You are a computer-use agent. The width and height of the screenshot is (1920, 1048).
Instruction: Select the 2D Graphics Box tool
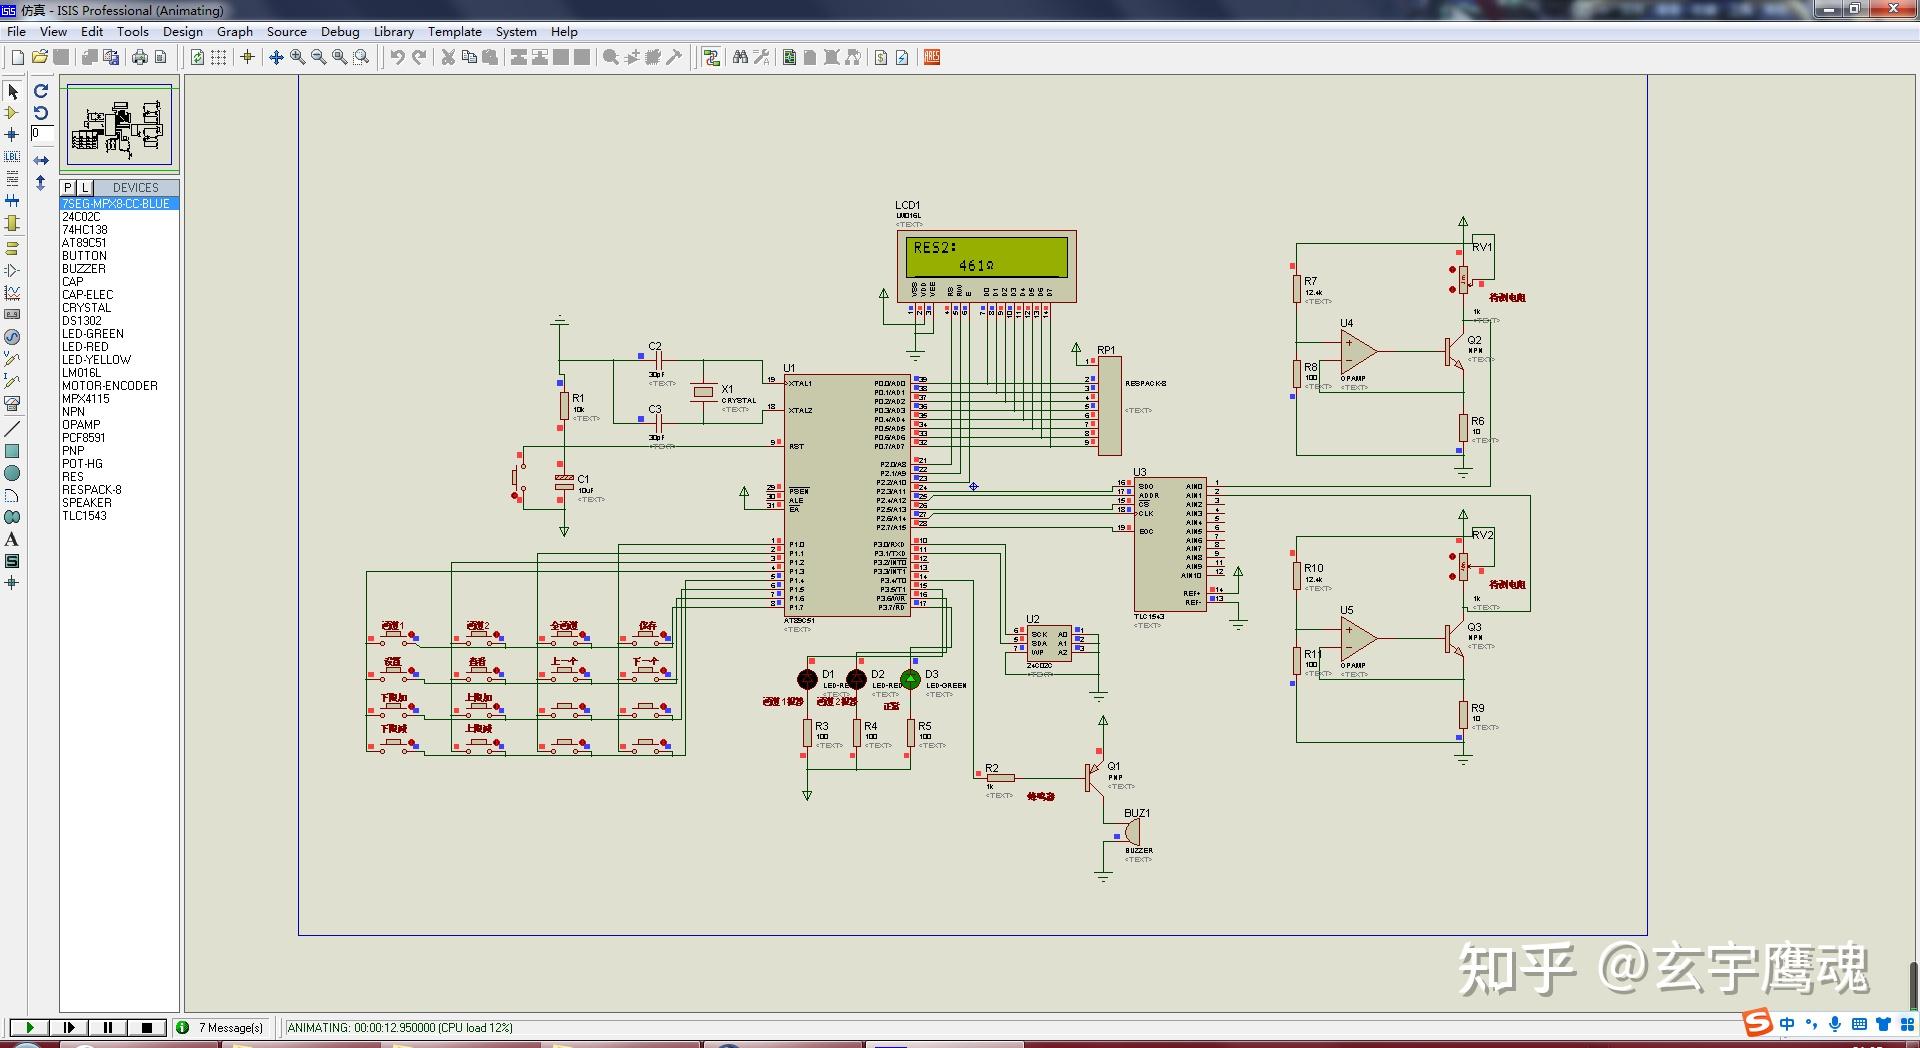(12, 451)
